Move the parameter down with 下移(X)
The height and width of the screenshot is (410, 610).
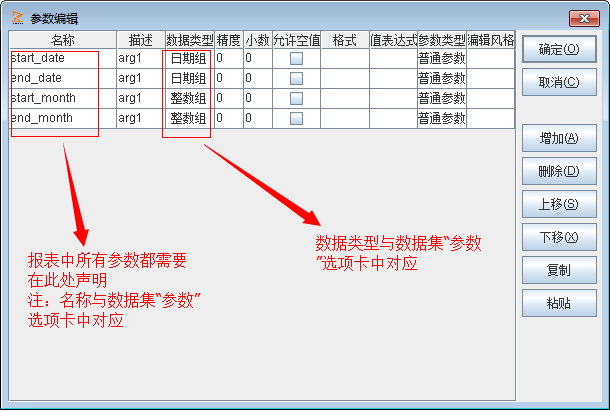click(559, 237)
